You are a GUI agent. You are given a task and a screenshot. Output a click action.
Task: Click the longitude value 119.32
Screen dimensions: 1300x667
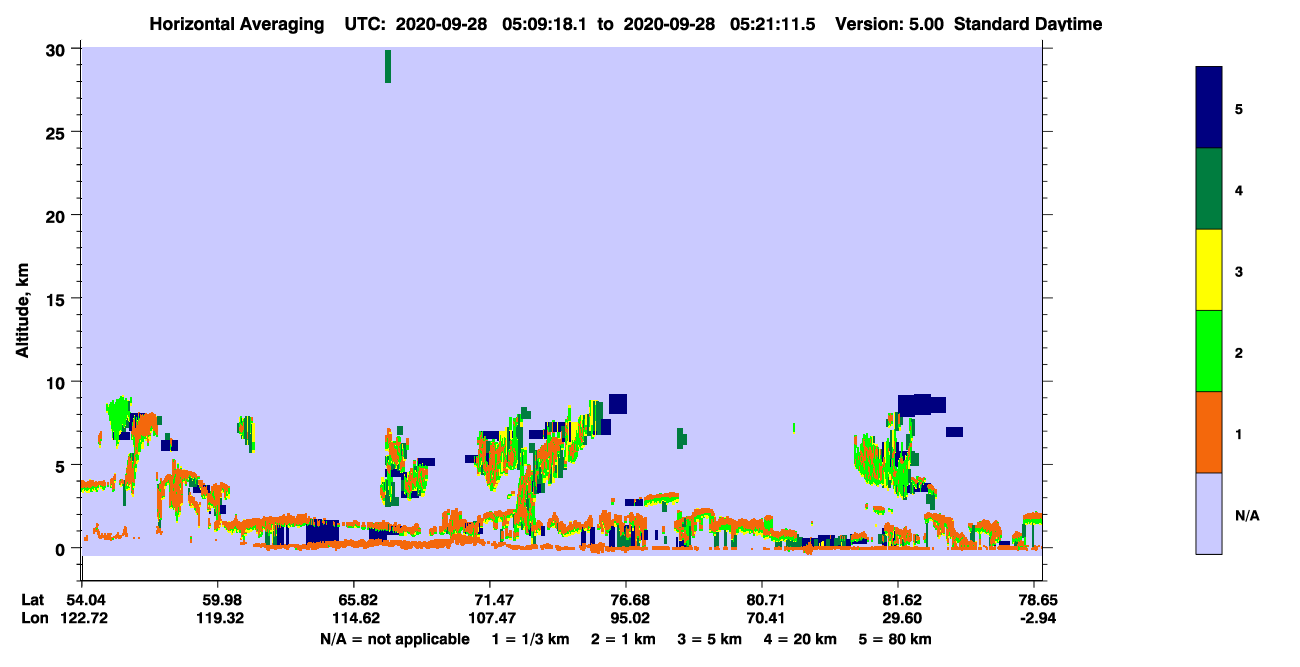pyautogui.click(x=218, y=618)
